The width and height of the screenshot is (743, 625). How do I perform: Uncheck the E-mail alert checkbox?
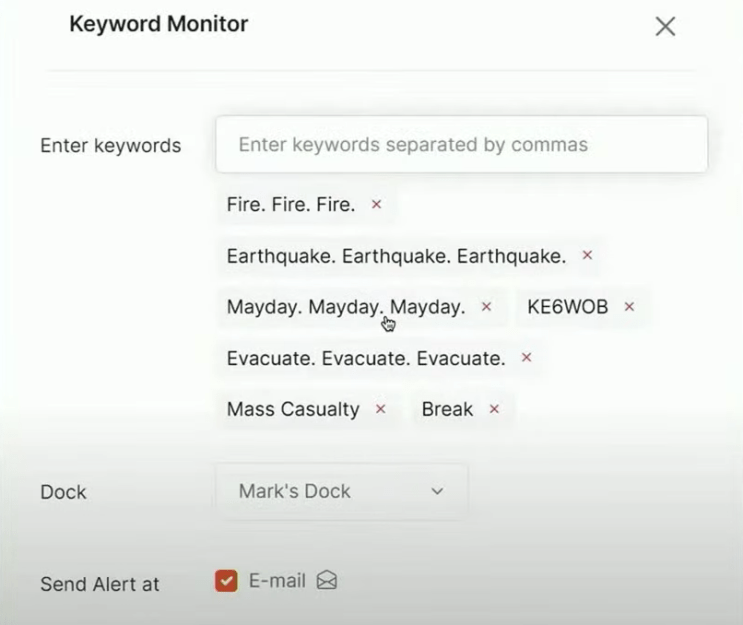[227, 581]
